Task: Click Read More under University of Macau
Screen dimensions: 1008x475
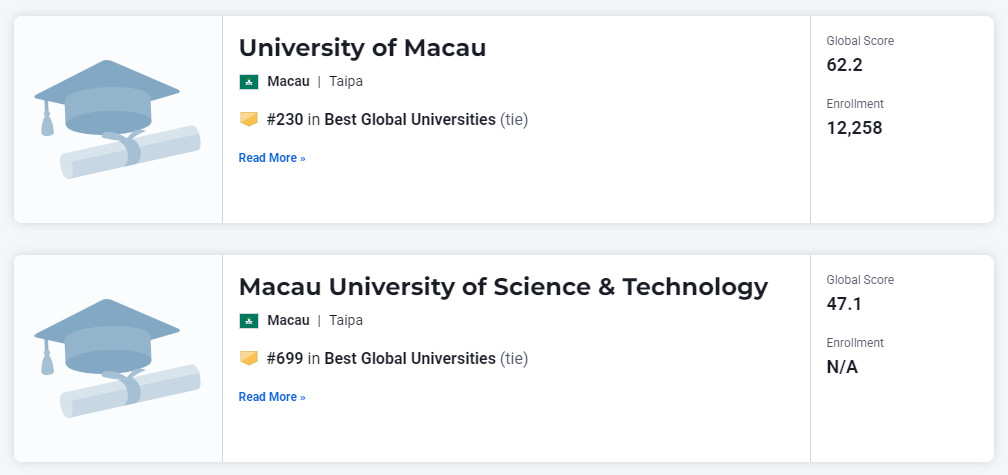Action: (272, 158)
